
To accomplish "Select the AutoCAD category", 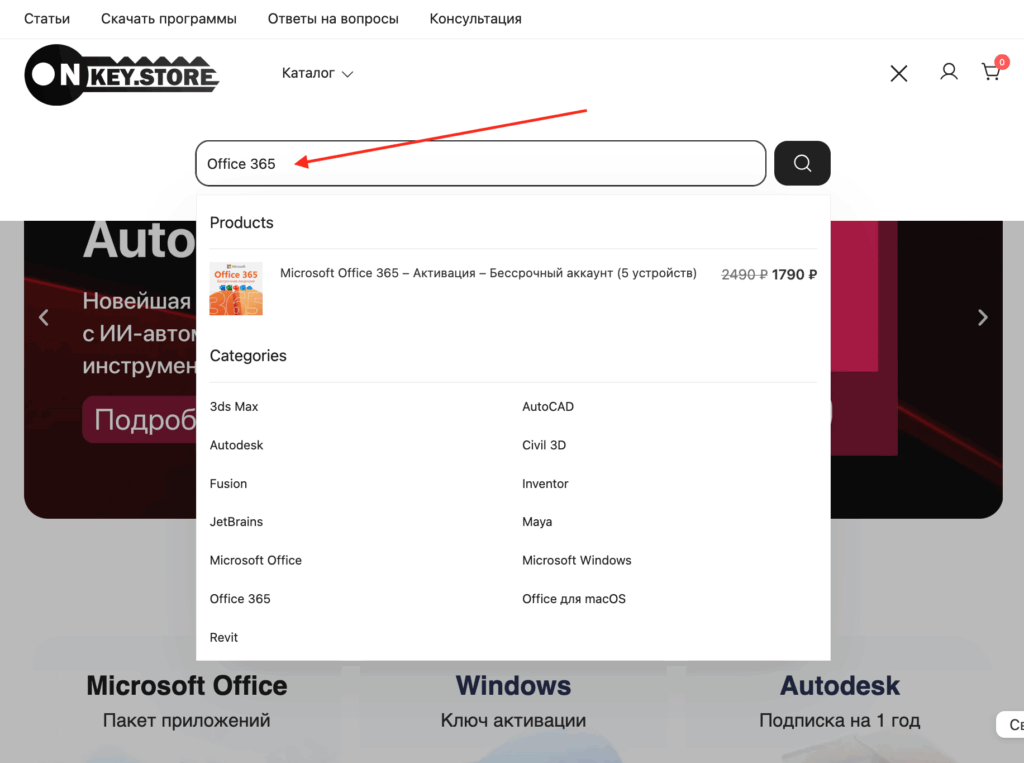I will point(548,407).
